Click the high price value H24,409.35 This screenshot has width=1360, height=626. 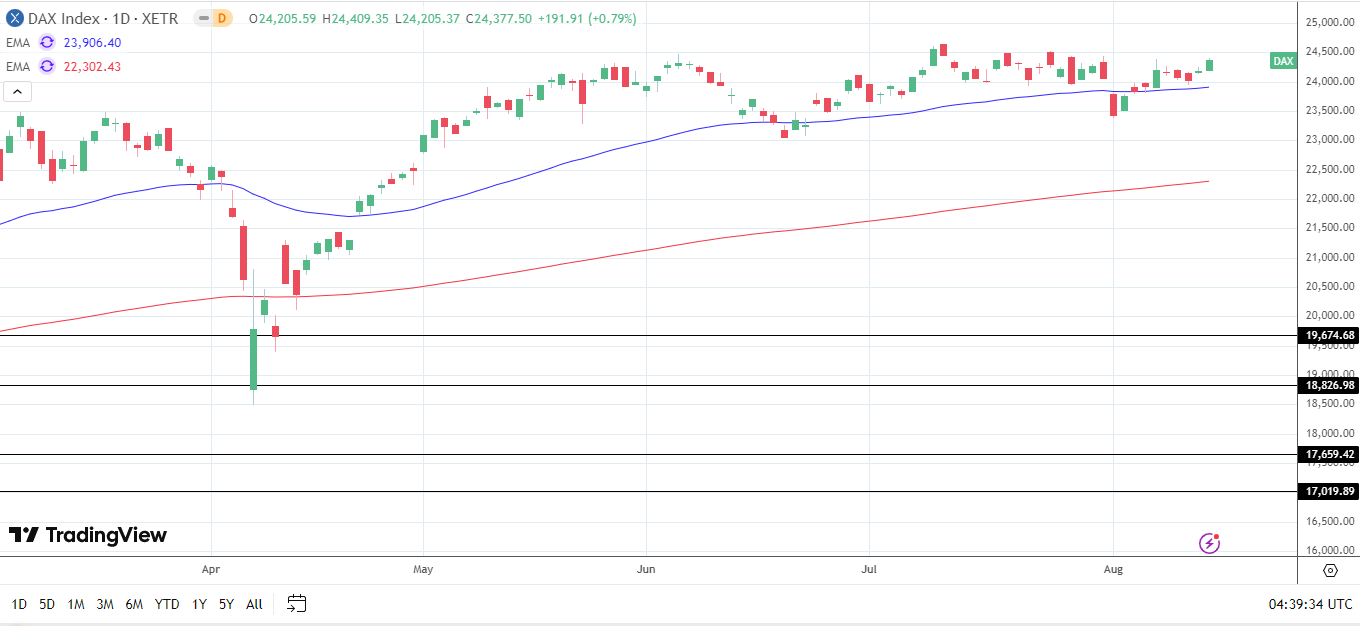[x=357, y=19]
